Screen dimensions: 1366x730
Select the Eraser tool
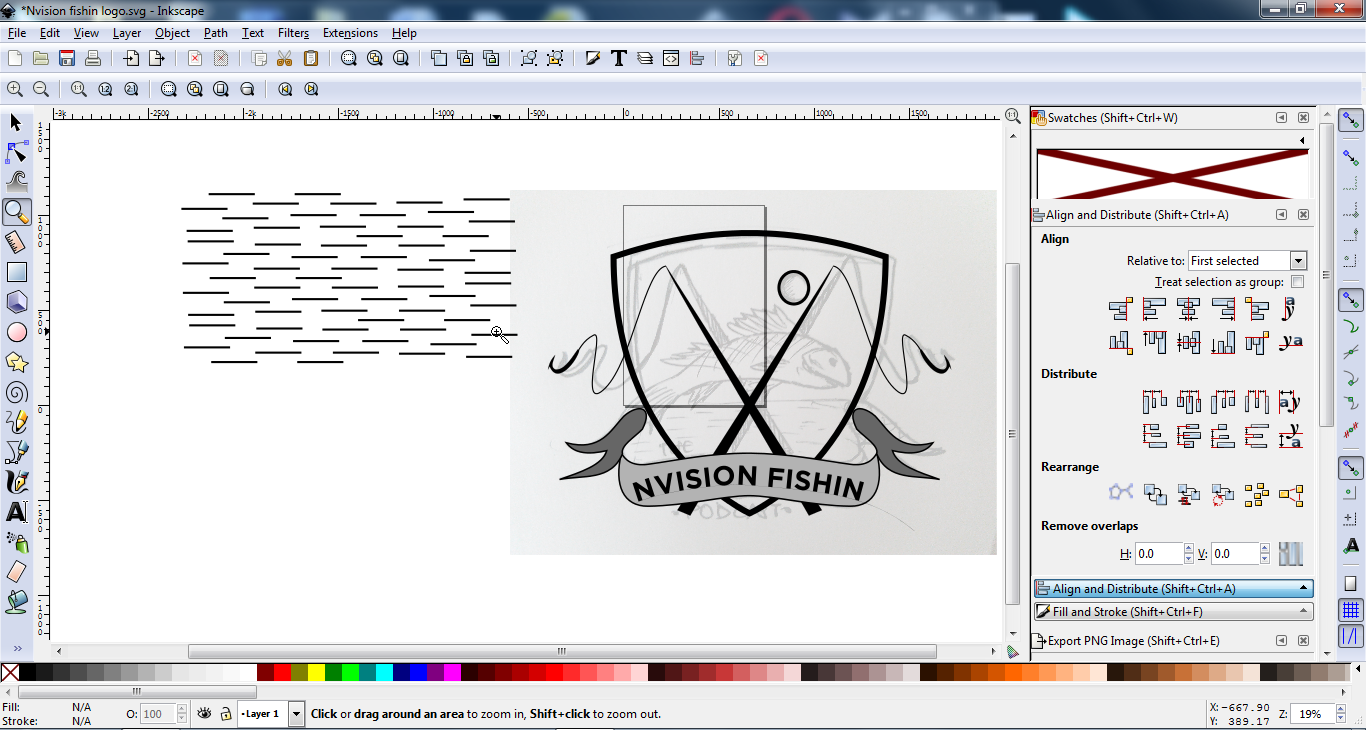[x=16, y=572]
